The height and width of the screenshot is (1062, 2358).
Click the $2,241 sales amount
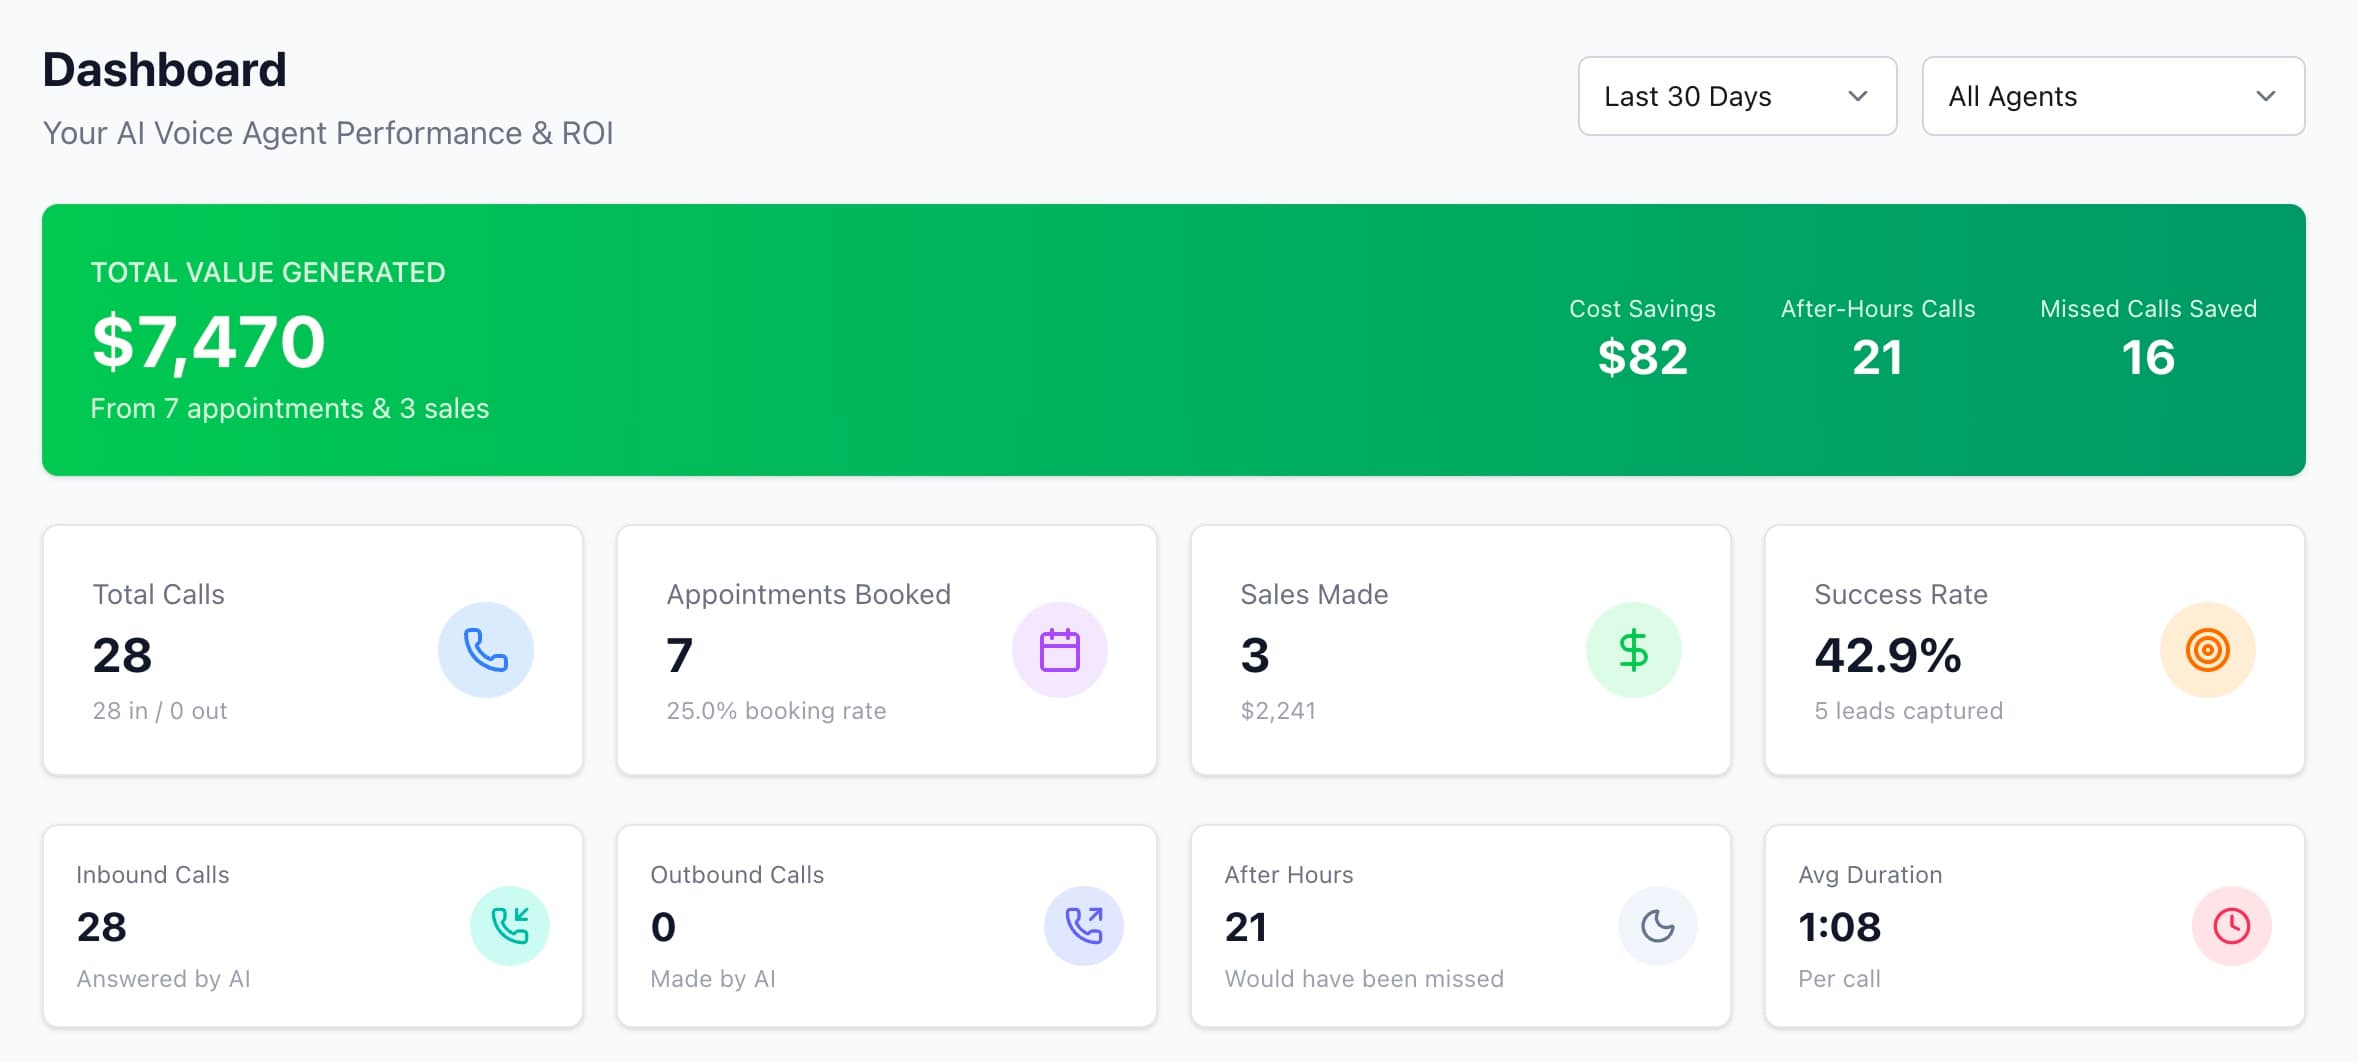pyautogui.click(x=1279, y=711)
